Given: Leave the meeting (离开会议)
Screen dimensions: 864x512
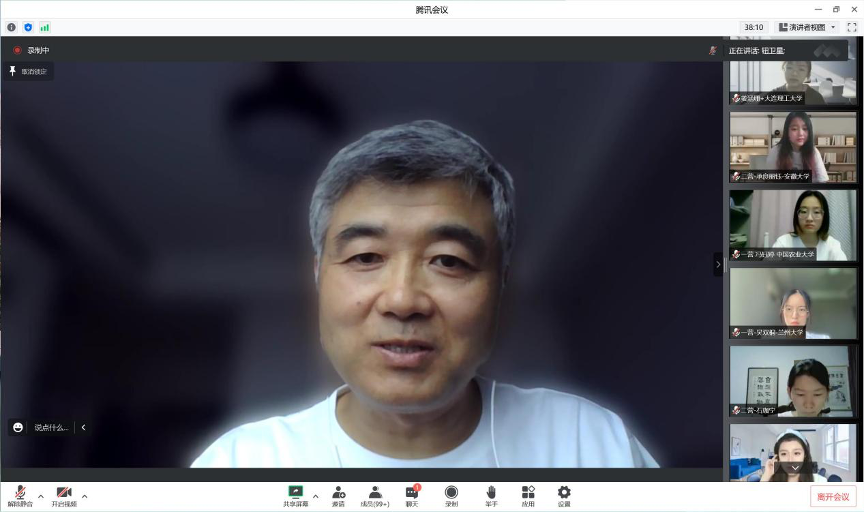Looking at the screenshot, I should [x=833, y=497].
